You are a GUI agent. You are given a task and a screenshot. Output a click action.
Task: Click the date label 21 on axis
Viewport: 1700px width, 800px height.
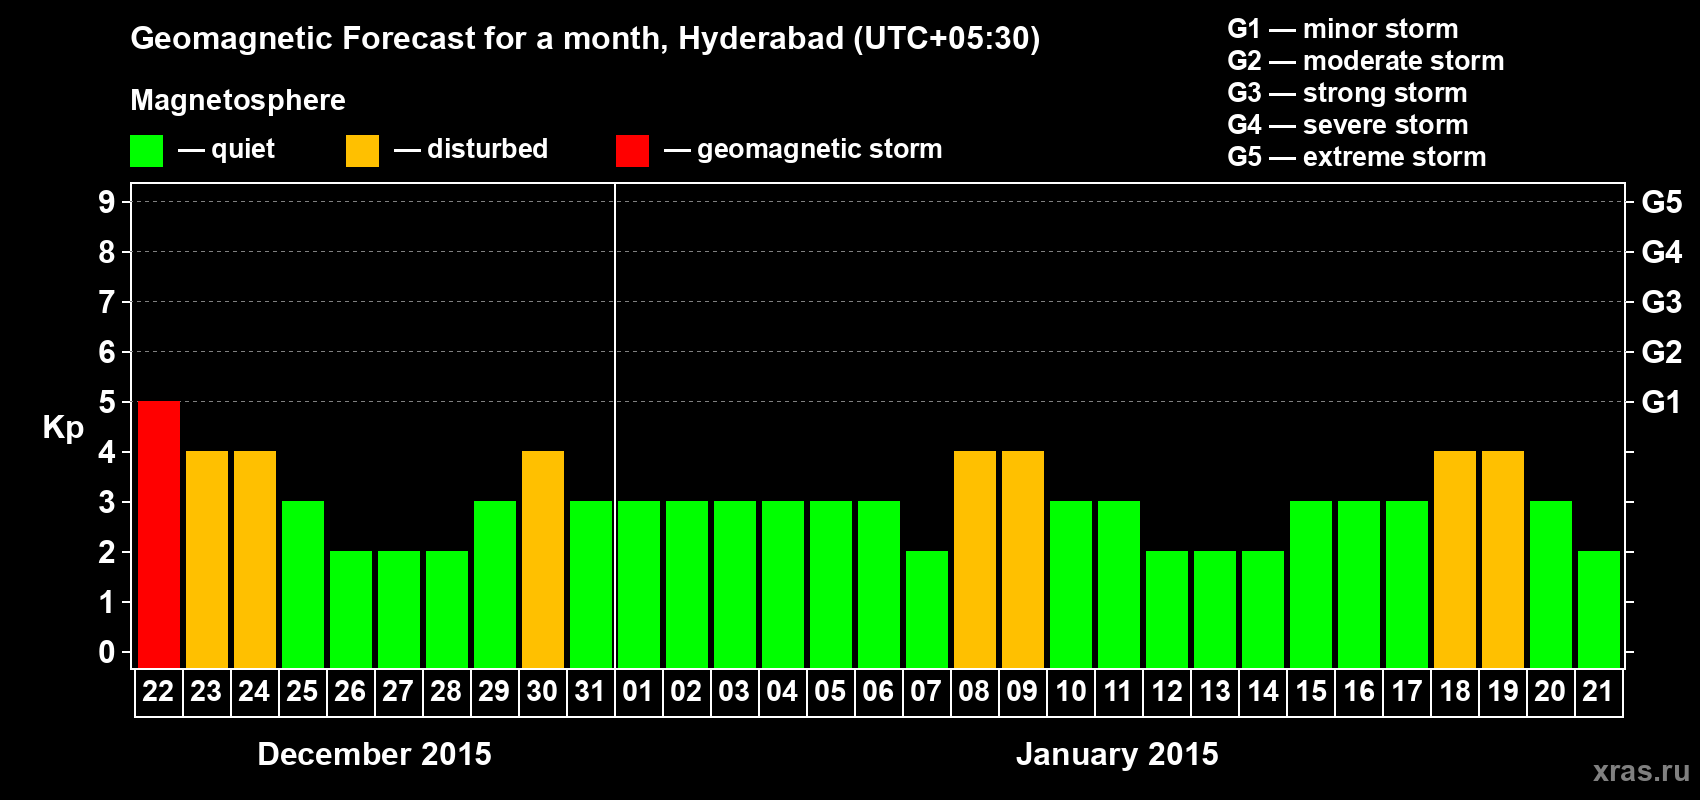click(1598, 691)
